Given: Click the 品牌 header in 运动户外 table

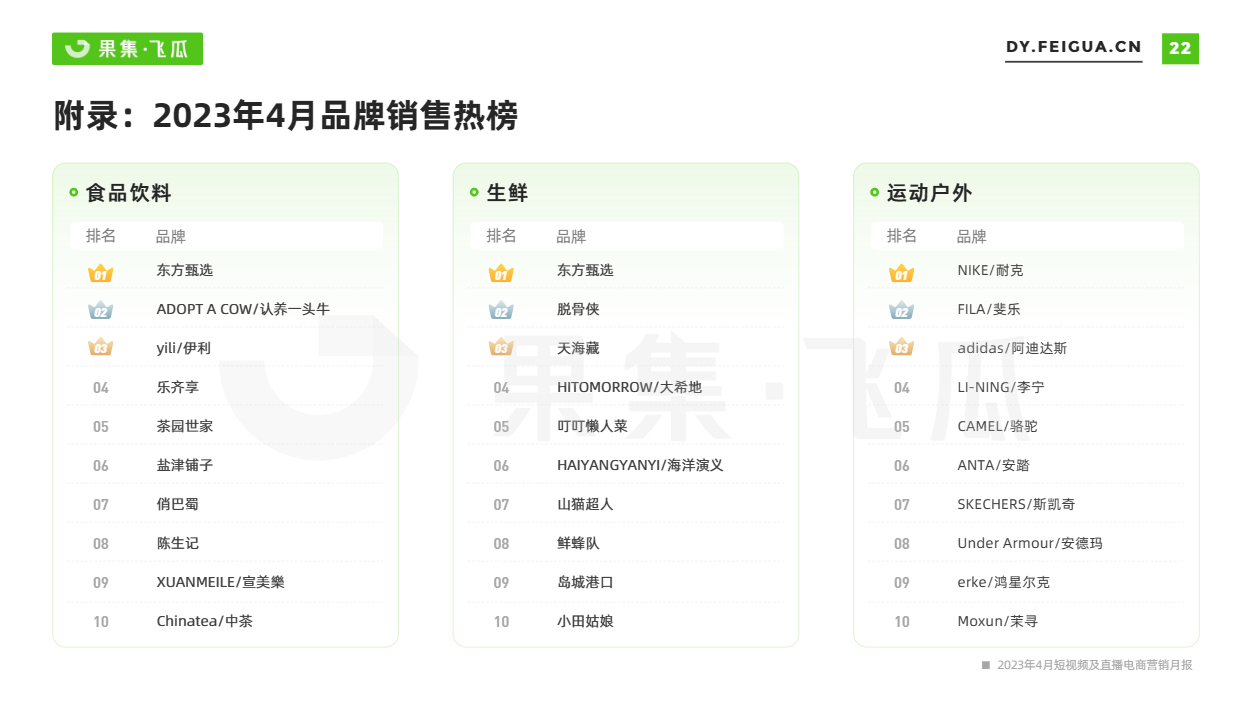Looking at the screenshot, I should point(972,236).
